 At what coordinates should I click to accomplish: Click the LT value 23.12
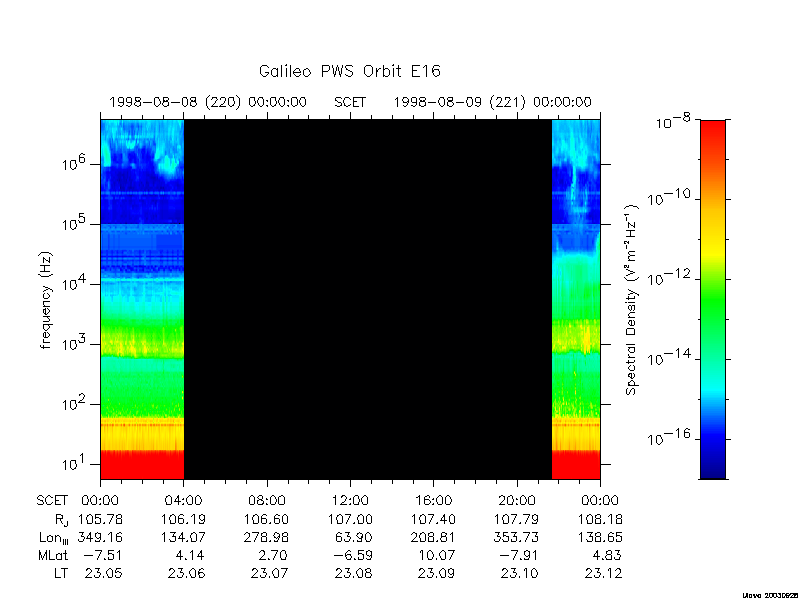pyautogui.click(x=604, y=573)
